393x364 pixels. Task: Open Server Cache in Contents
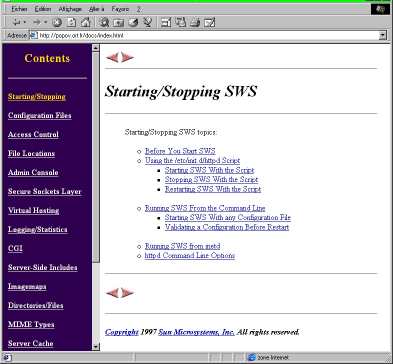[x=31, y=343]
